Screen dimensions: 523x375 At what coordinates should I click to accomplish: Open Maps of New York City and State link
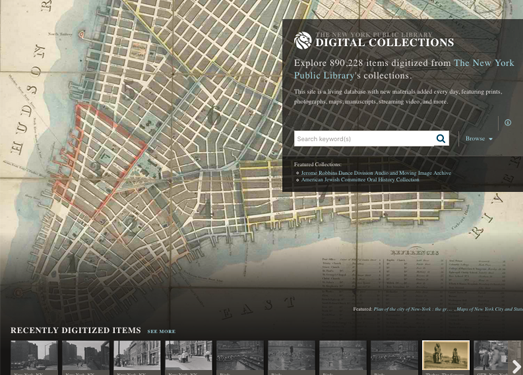coord(489,309)
